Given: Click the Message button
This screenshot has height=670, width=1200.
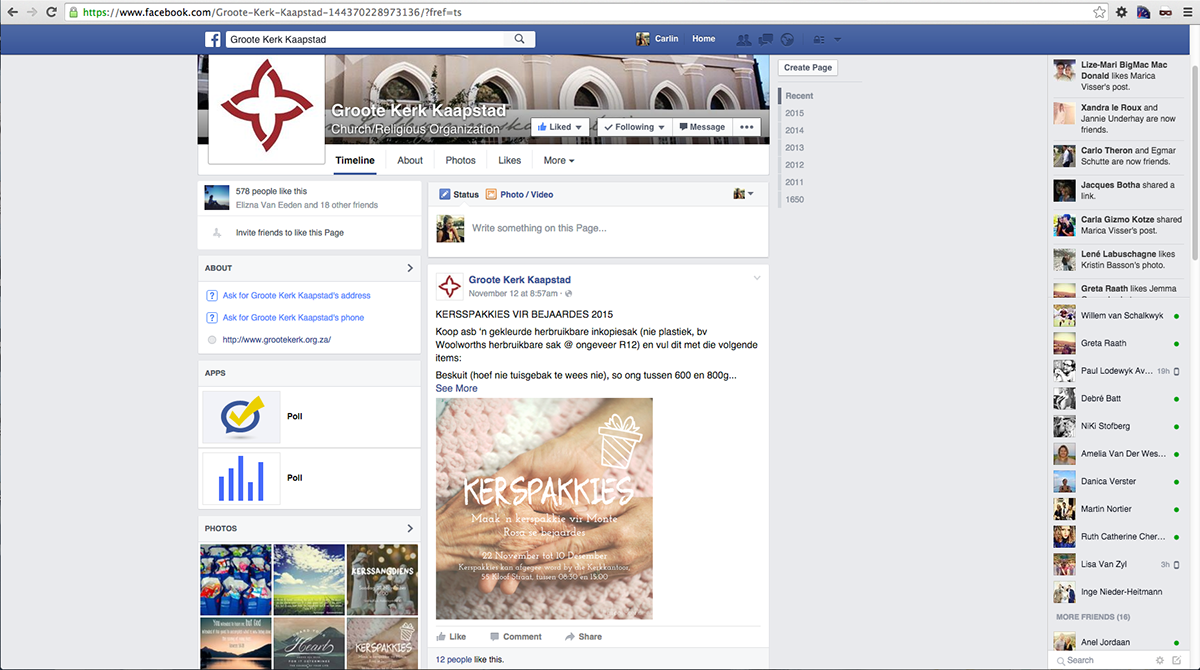Looking at the screenshot, I should click(x=701, y=127).
